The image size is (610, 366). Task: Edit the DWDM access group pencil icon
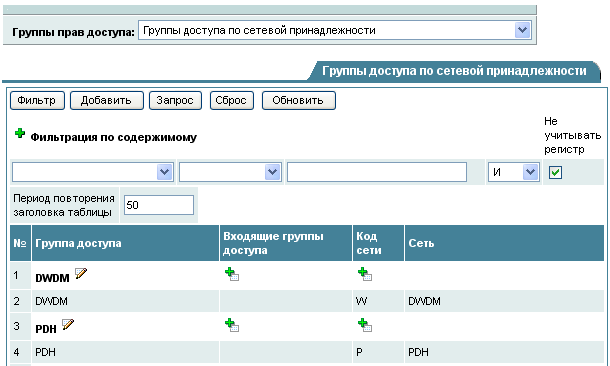pyautogui.click(x=81, y=273)
